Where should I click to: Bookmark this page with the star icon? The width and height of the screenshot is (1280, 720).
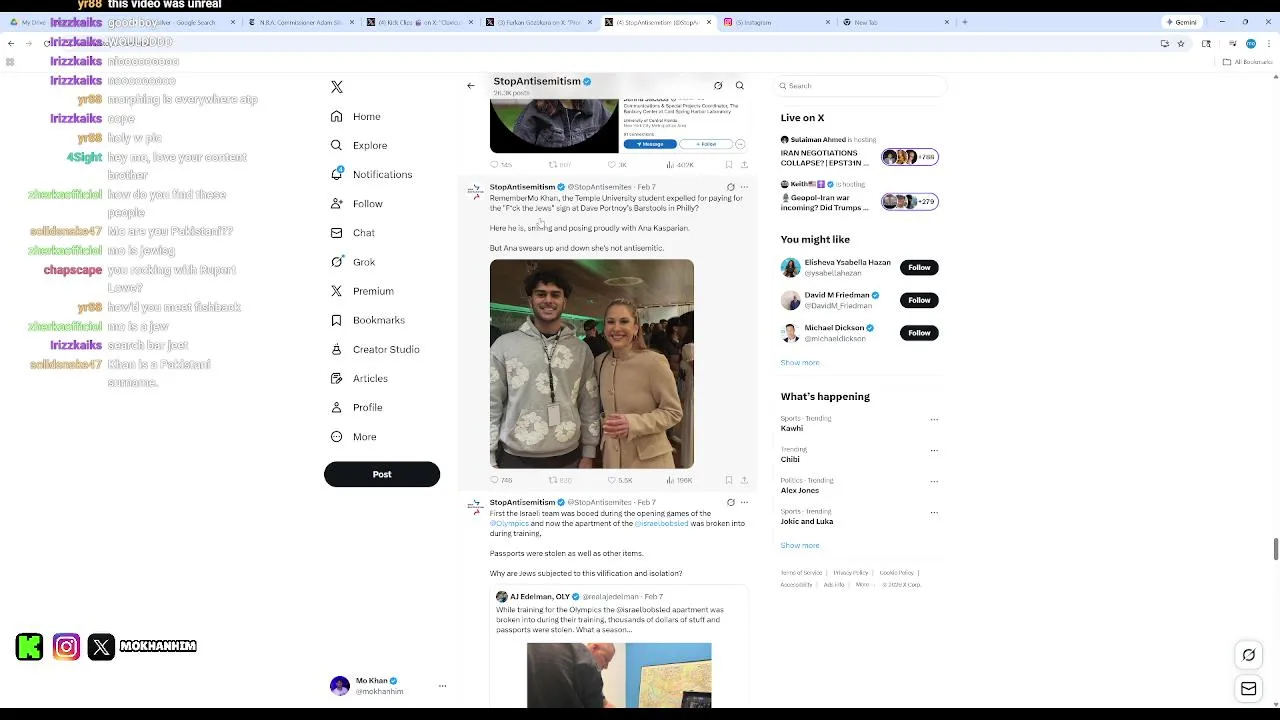(1181, 43)
